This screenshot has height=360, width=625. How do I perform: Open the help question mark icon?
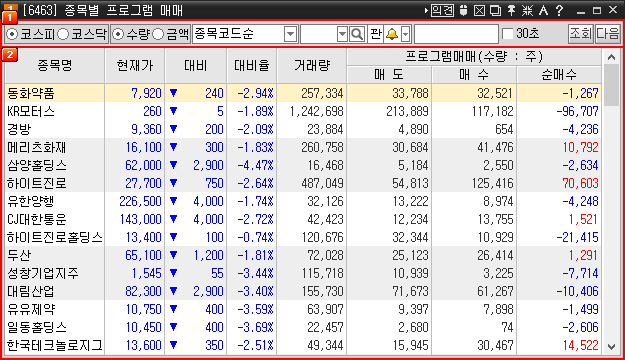click(560, 10)
